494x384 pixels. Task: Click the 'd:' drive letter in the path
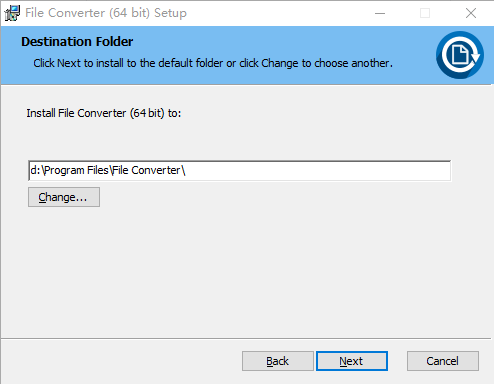pos(35,170)
